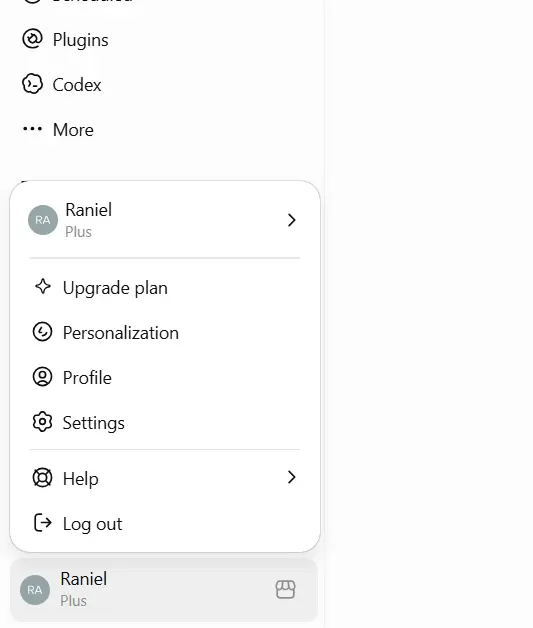Expand the Help submenu chevron
The height and width of the screenshot is (628, 533).
(x=292, y=477)
